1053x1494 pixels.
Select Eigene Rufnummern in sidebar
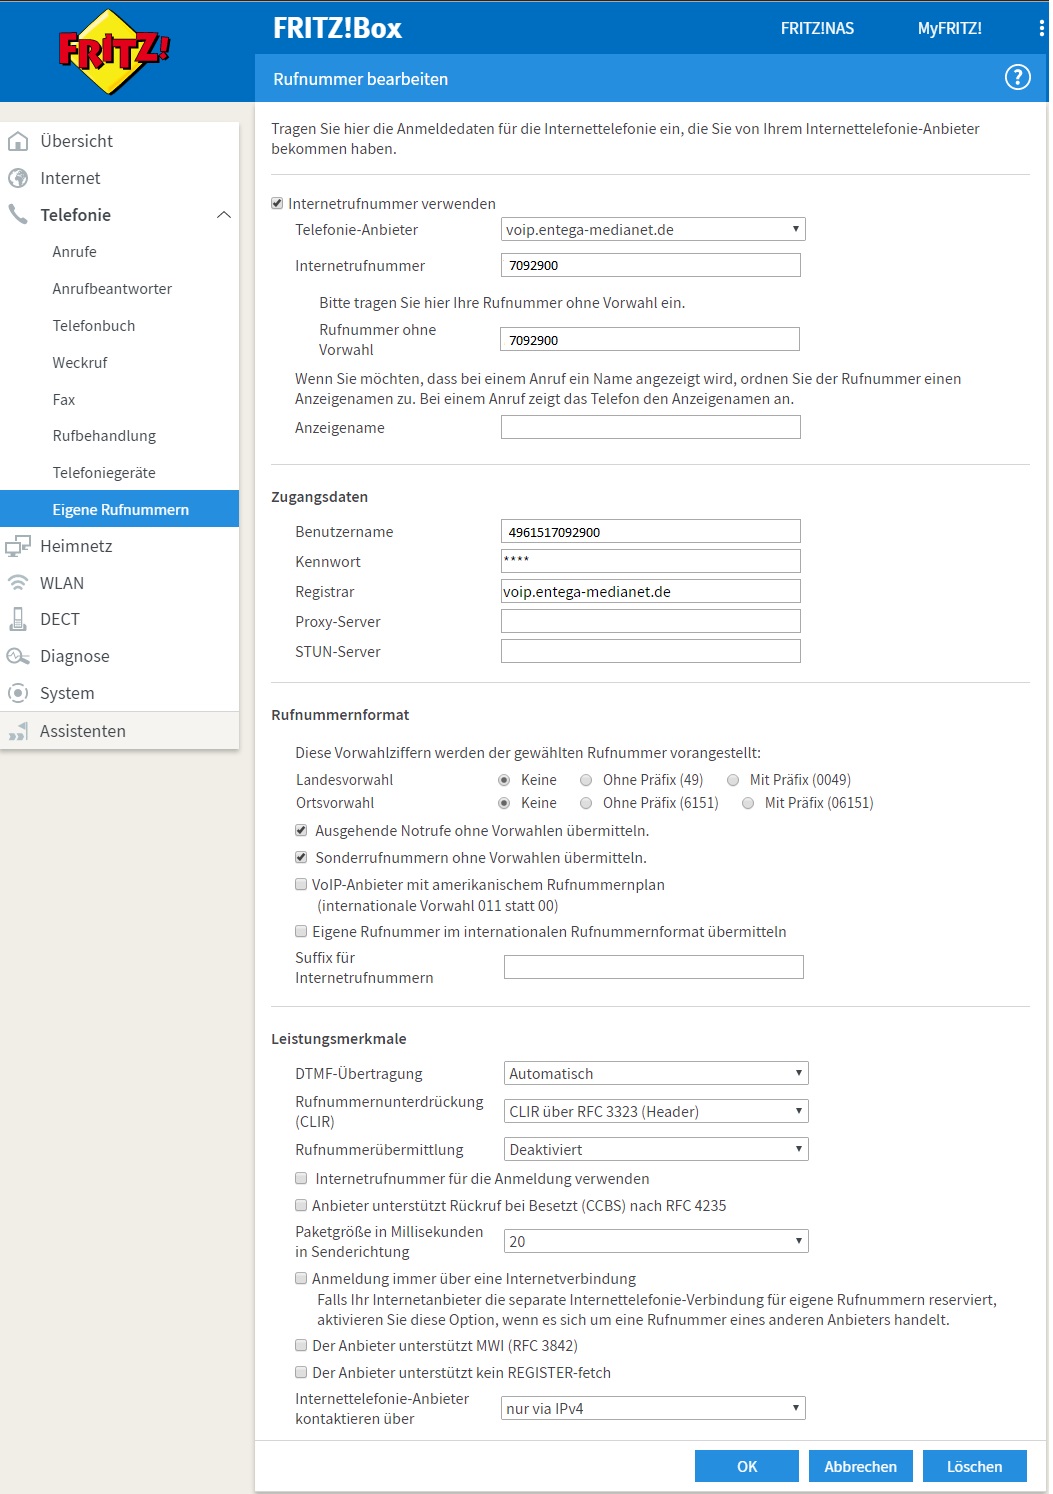pos(120,509)
